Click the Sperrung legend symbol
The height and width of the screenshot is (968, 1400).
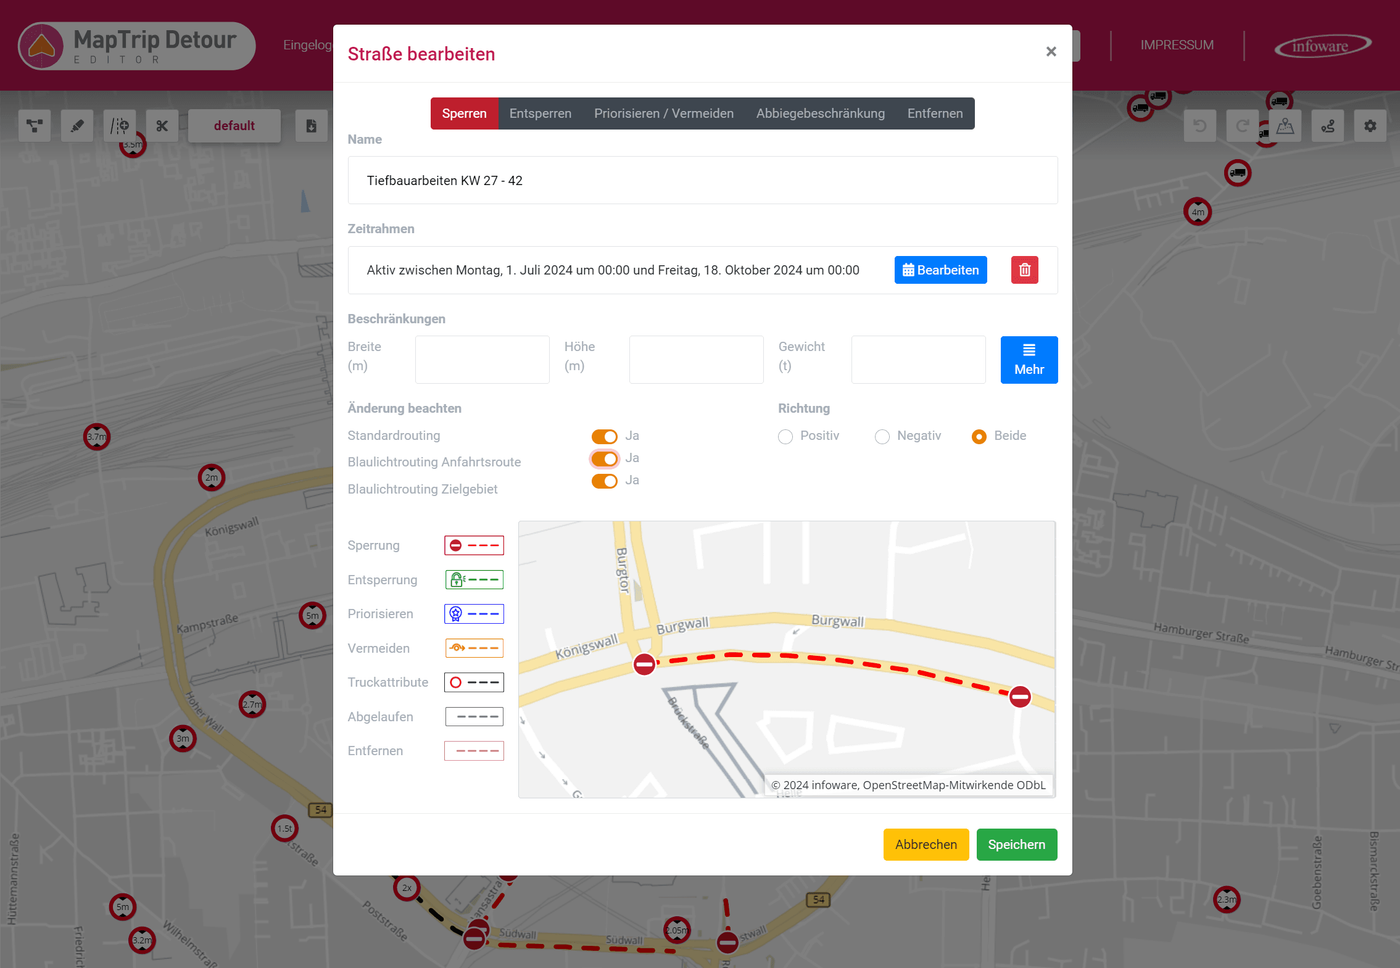pyautogui.click(x=474, y=546)
